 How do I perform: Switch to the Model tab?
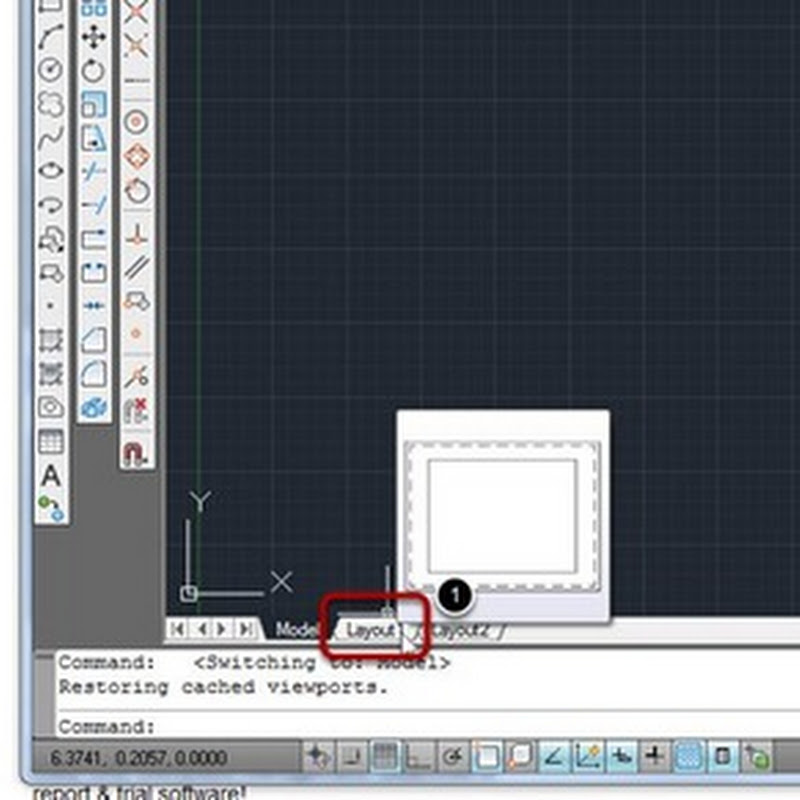click(x=297, y=630)
